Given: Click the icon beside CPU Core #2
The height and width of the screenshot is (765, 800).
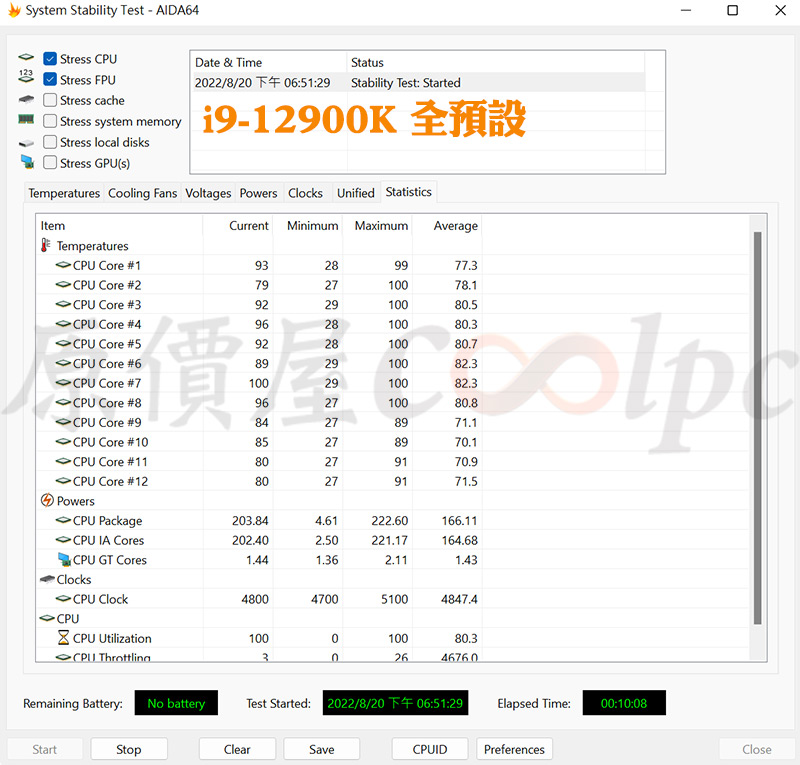Looking at the screenshot, I should (x=63, y=284).
